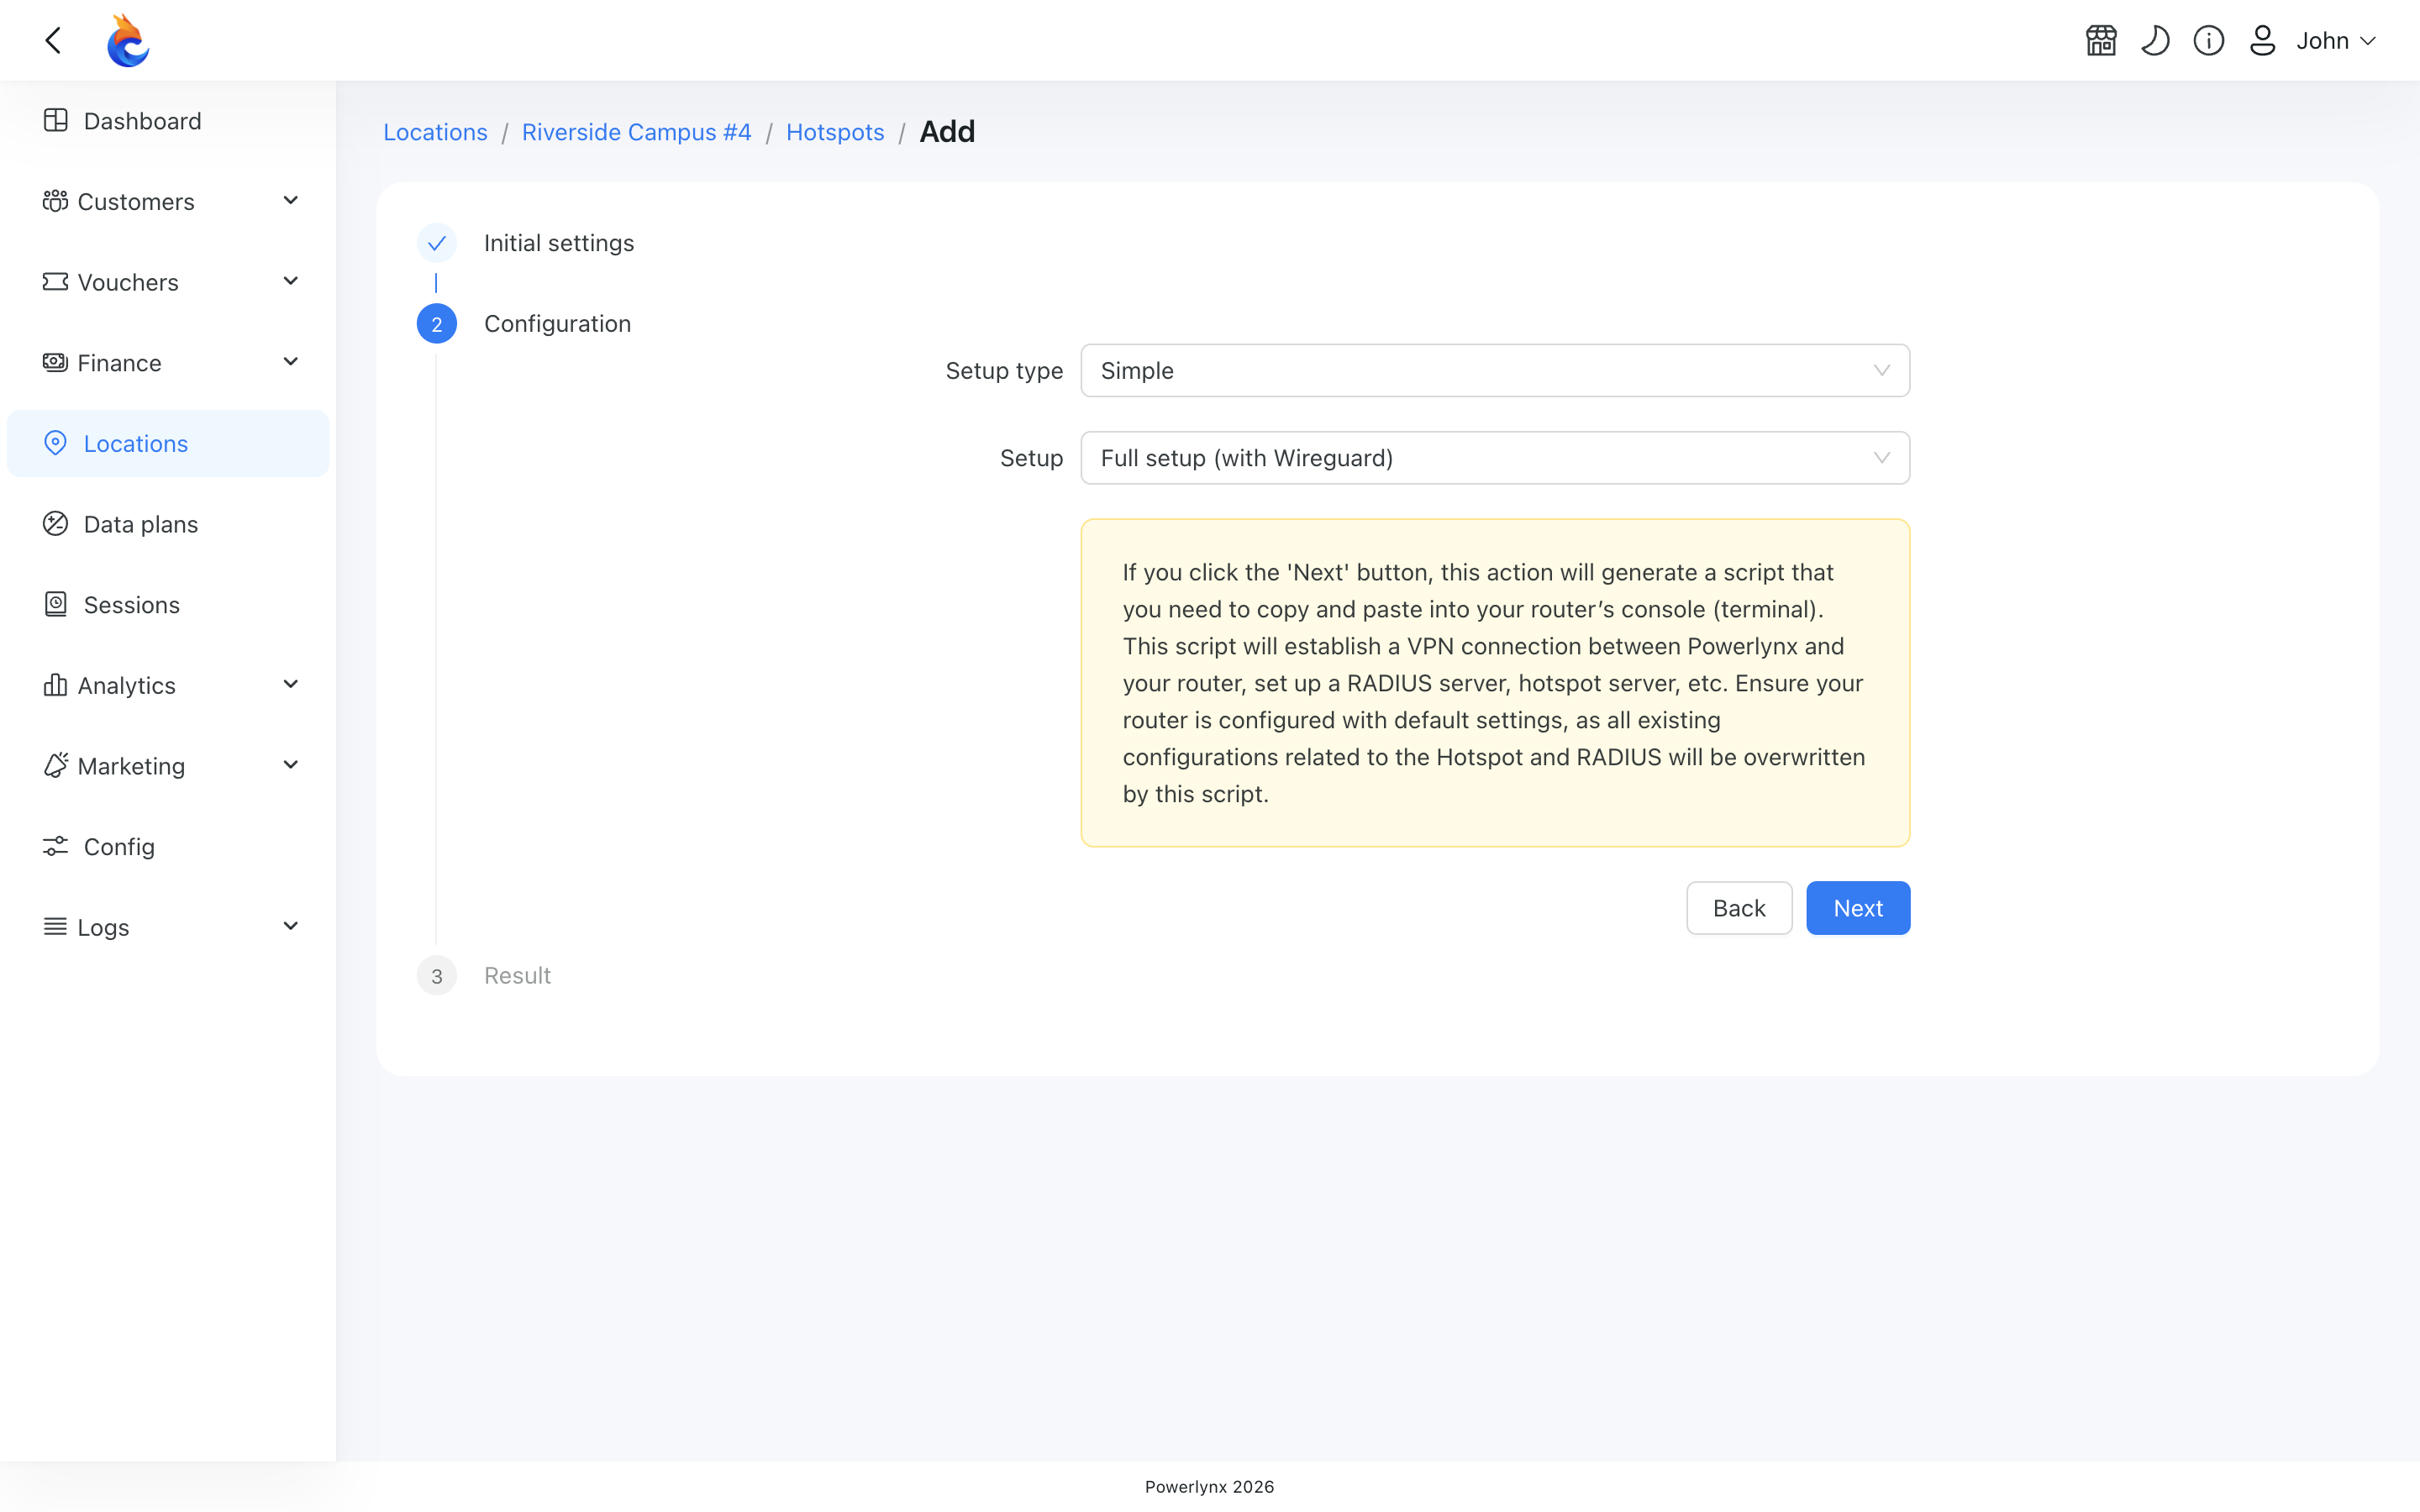Screen dimensions: 2420x1512
Task: Open the Full setup (with Wireguard) dropdown
Action: click(1495, 458)
